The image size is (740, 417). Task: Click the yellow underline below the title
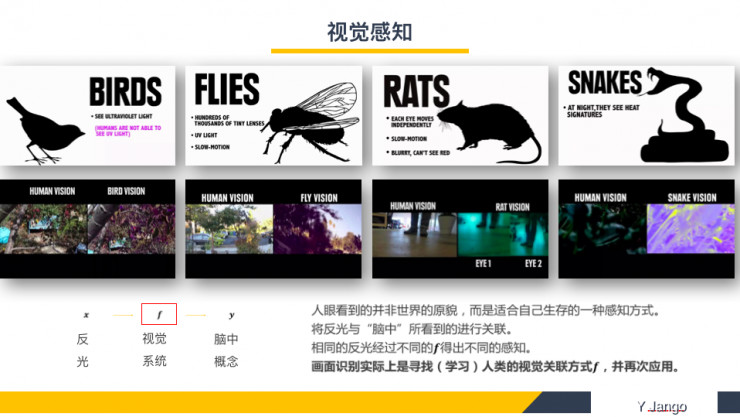[369, 50]
